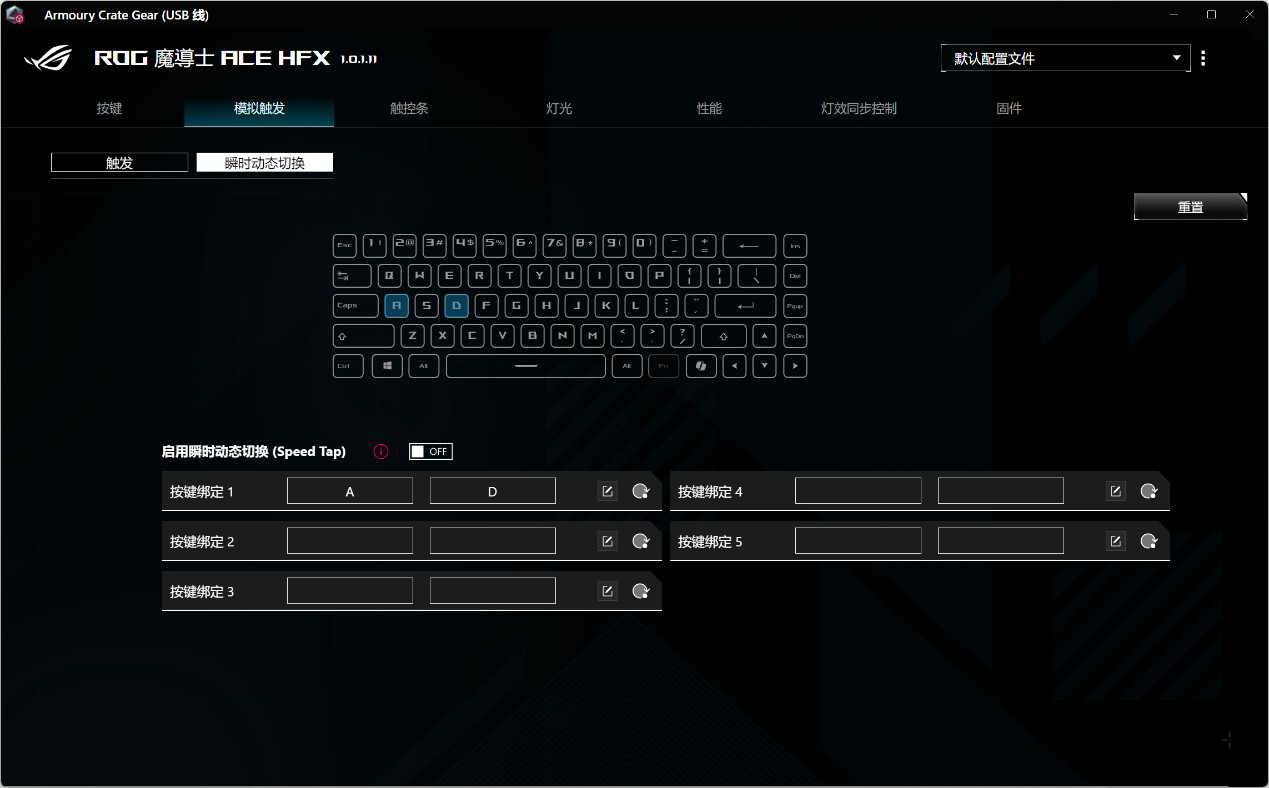The image size is (1269, 788).
Task: Switch to the 固件 tab
Action: [1009, 108]
